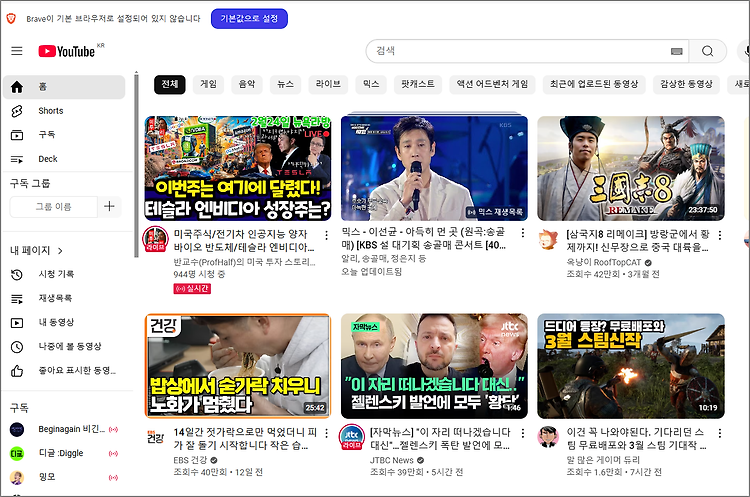This screenshot has height=497, width=750.
Task: Open more options for 미국주식/전기차 video
Action: 326,235
